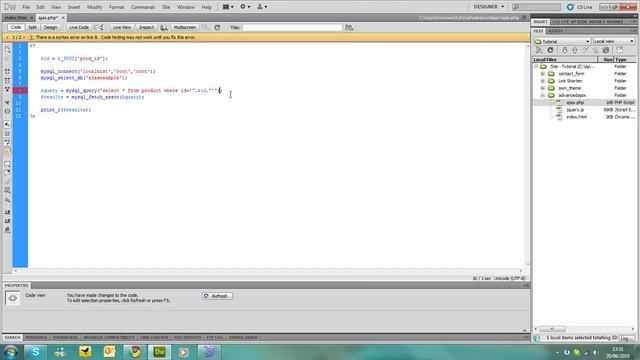Click the code view icon in Properties panel
The width and height of the screenshot is (640, 360).
(13, 298)
